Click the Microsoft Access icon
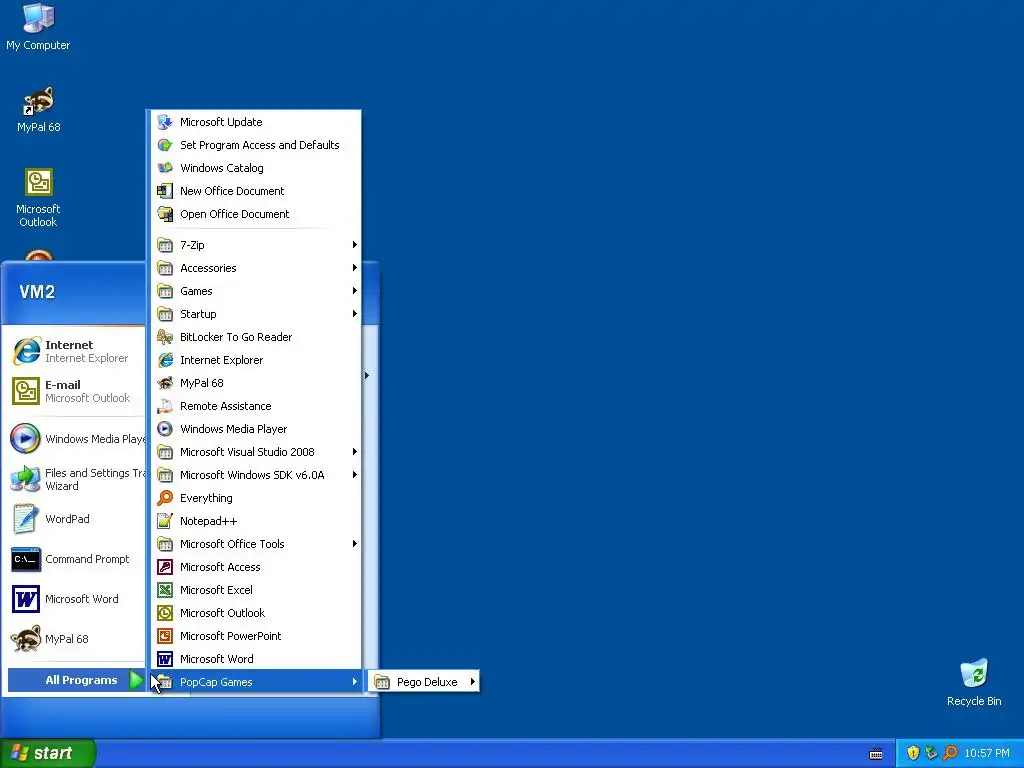The width and height of the screenshot is (1024, 768). pyautogui.click(x=165, y=567)
